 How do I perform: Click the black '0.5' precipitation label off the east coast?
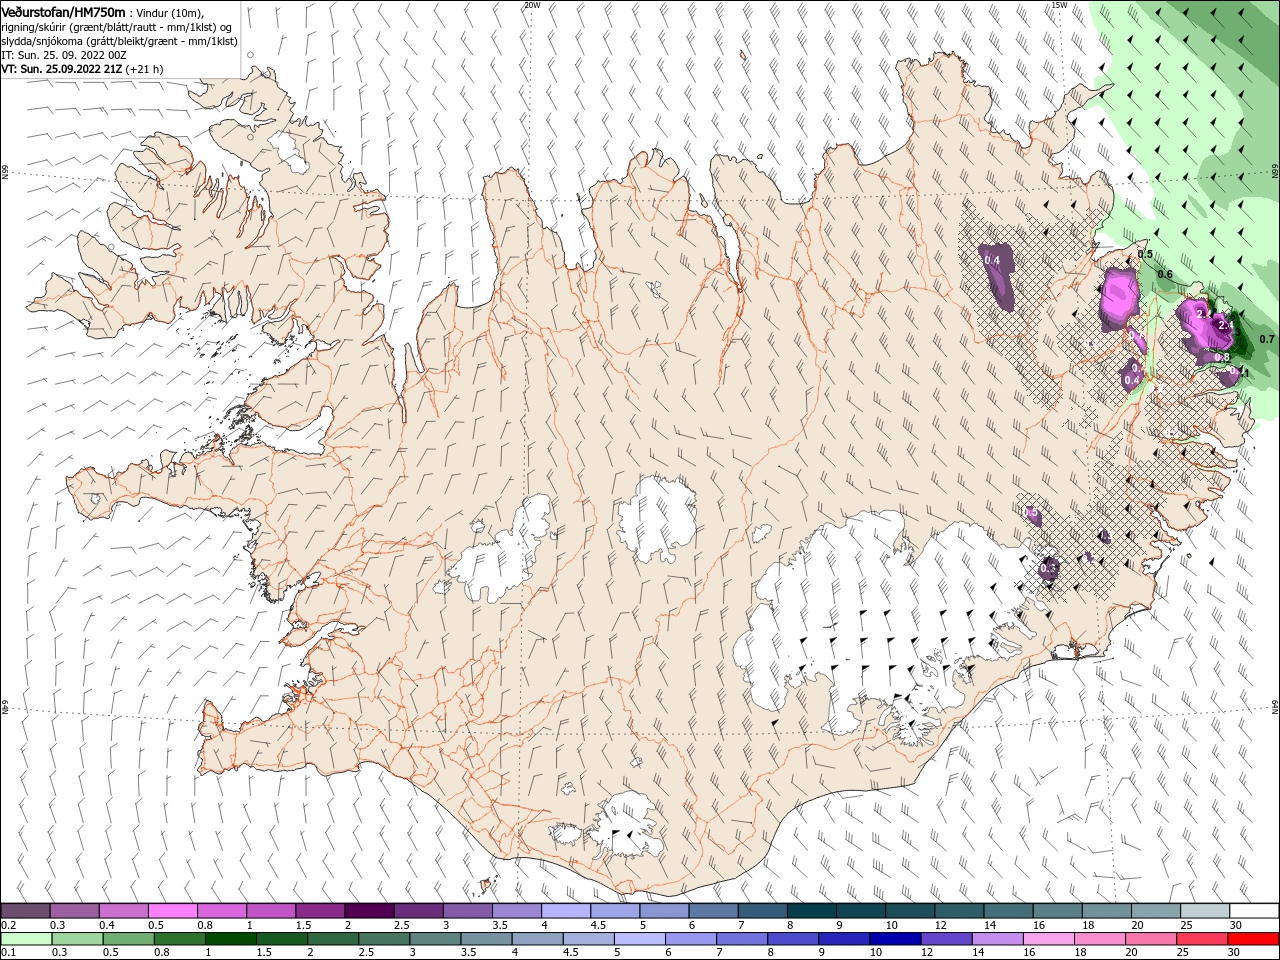tap(1145, 255)
